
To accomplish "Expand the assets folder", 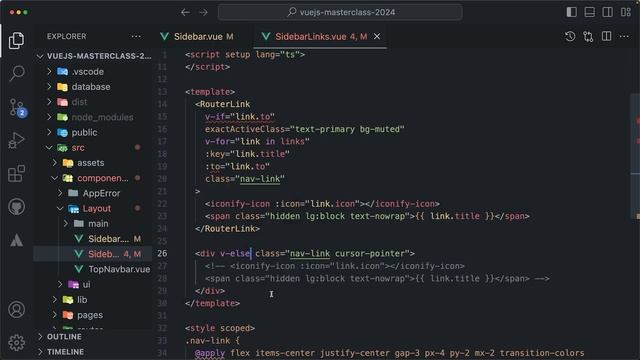I will (93, 163).
